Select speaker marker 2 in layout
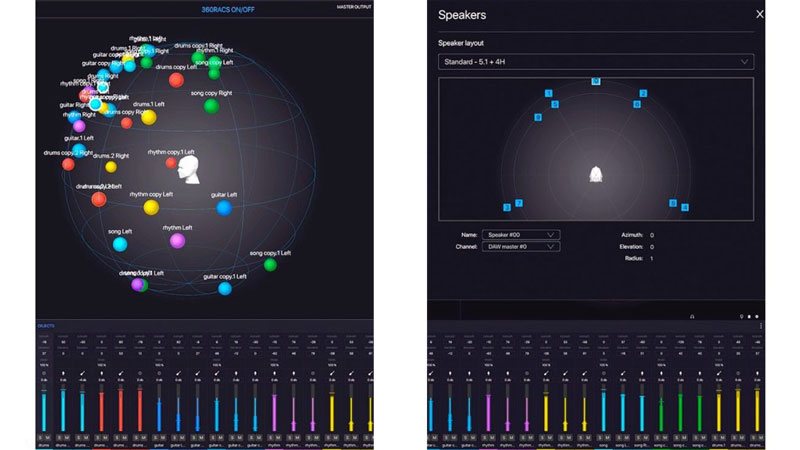Image resolution: width=800 pixels, height=450 pixels. (643, 94)
